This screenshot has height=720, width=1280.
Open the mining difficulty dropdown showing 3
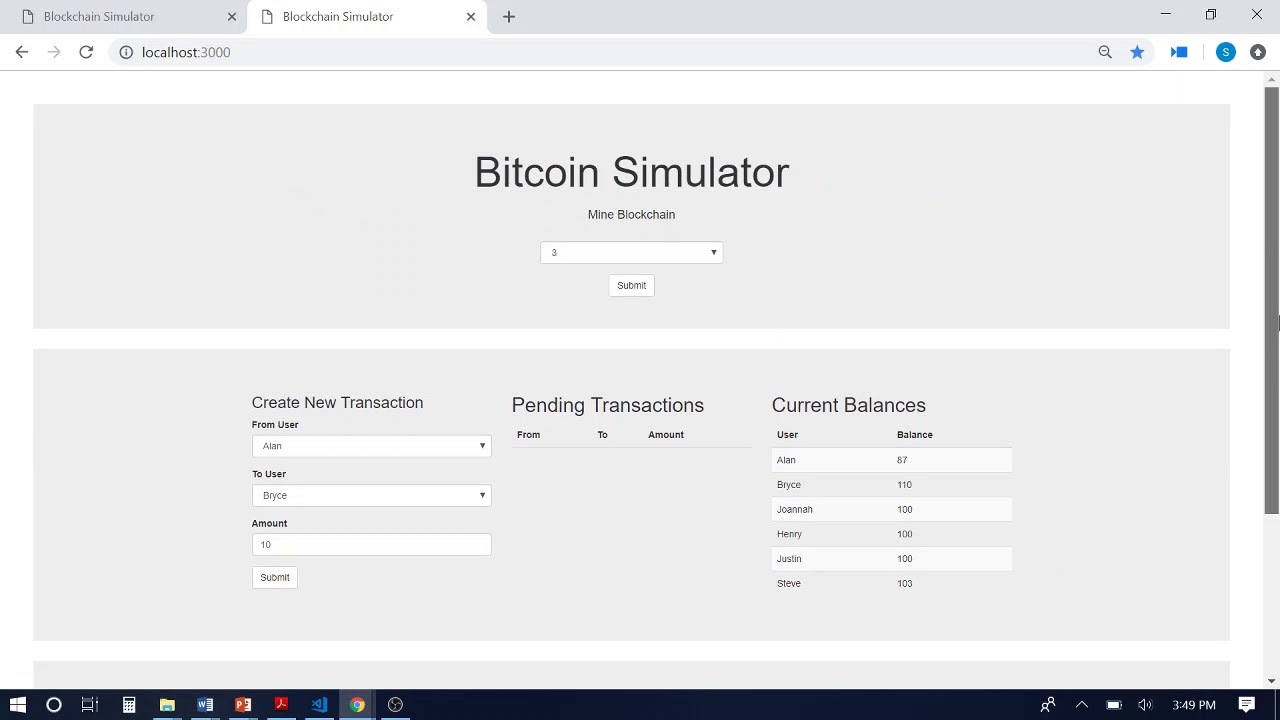631,252
